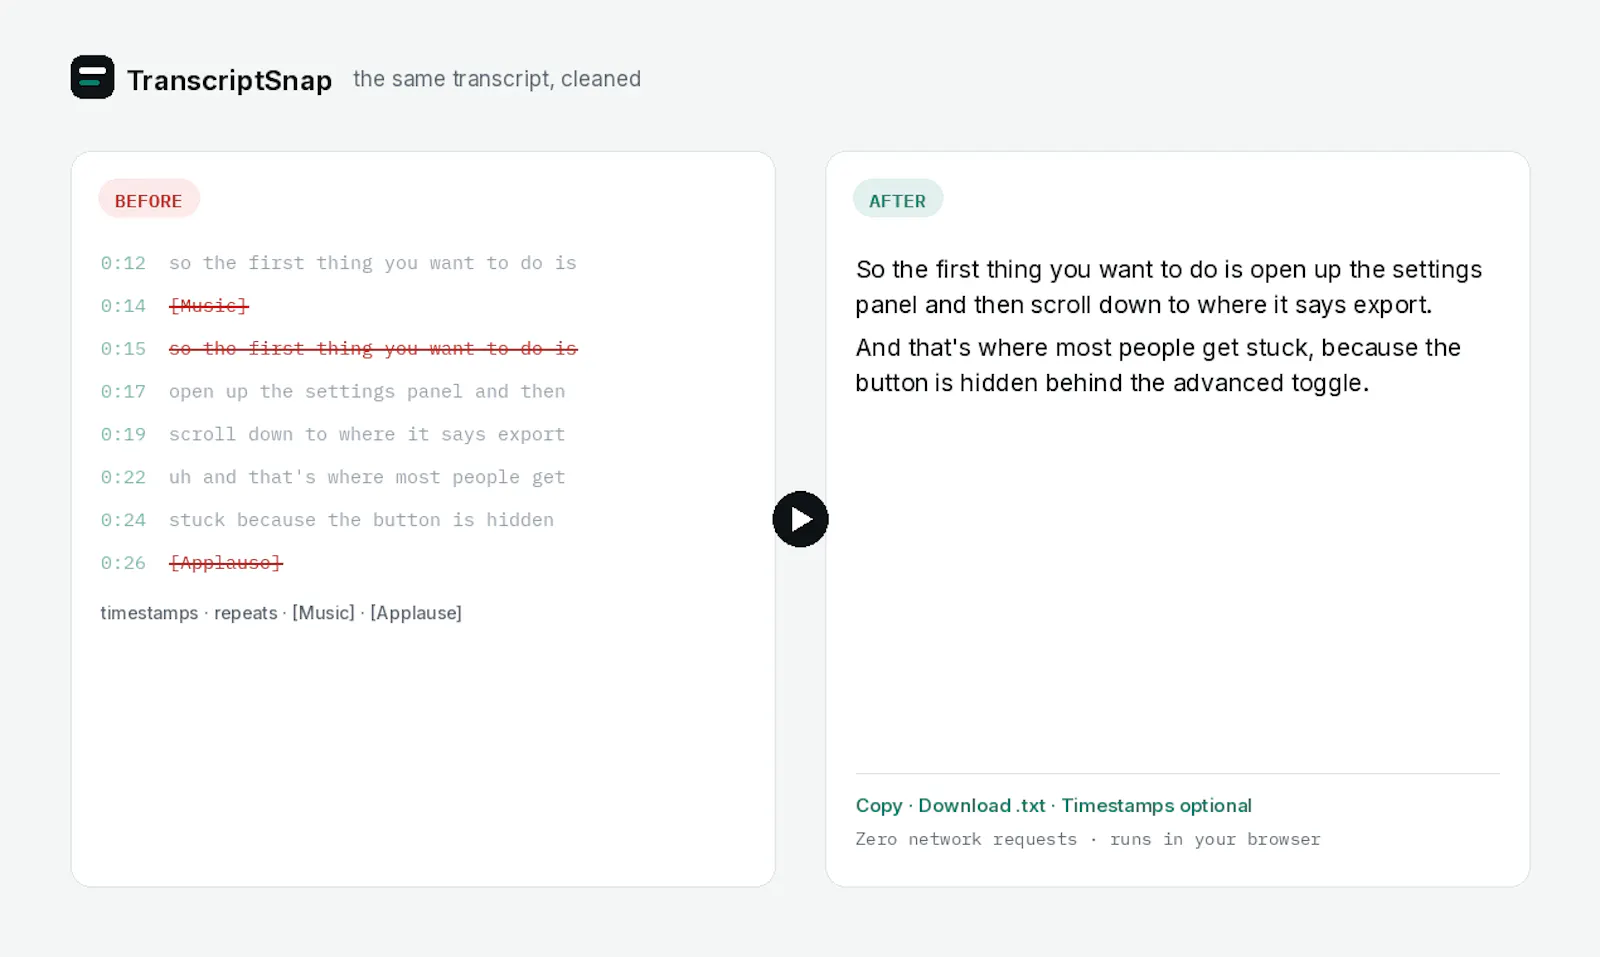This screenshot has height=957, width=1600.
Task: Click the round play button between panels
Action: pos(800,519)
